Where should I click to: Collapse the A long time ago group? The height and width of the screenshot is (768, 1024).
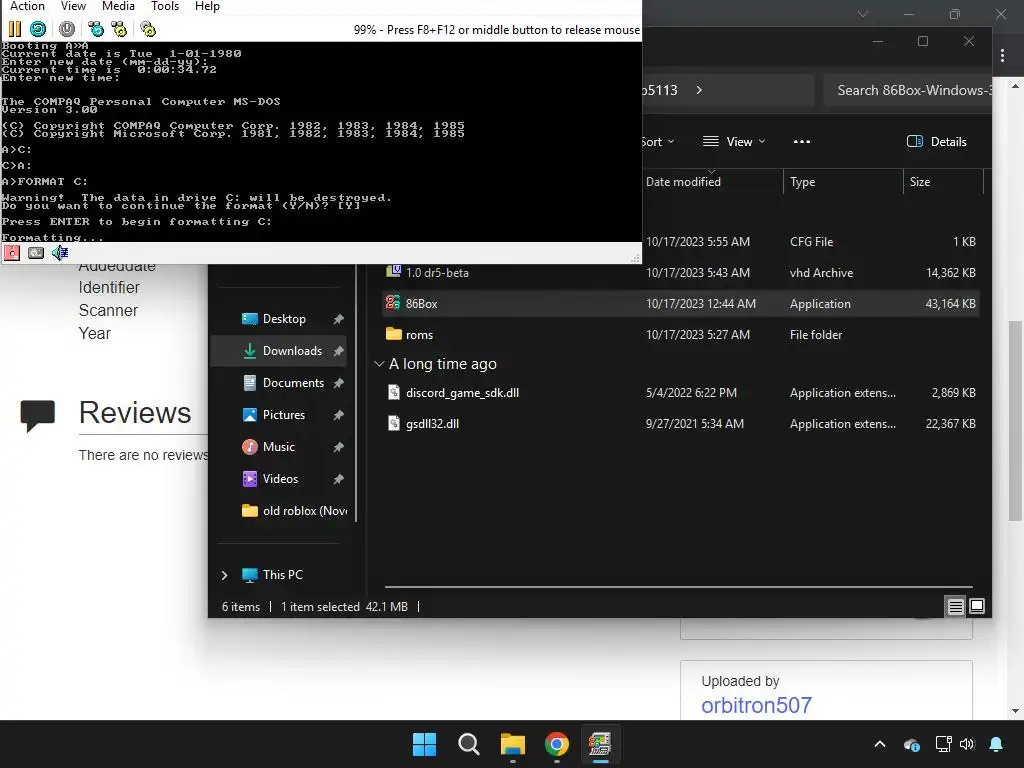[x=379, y=364]
